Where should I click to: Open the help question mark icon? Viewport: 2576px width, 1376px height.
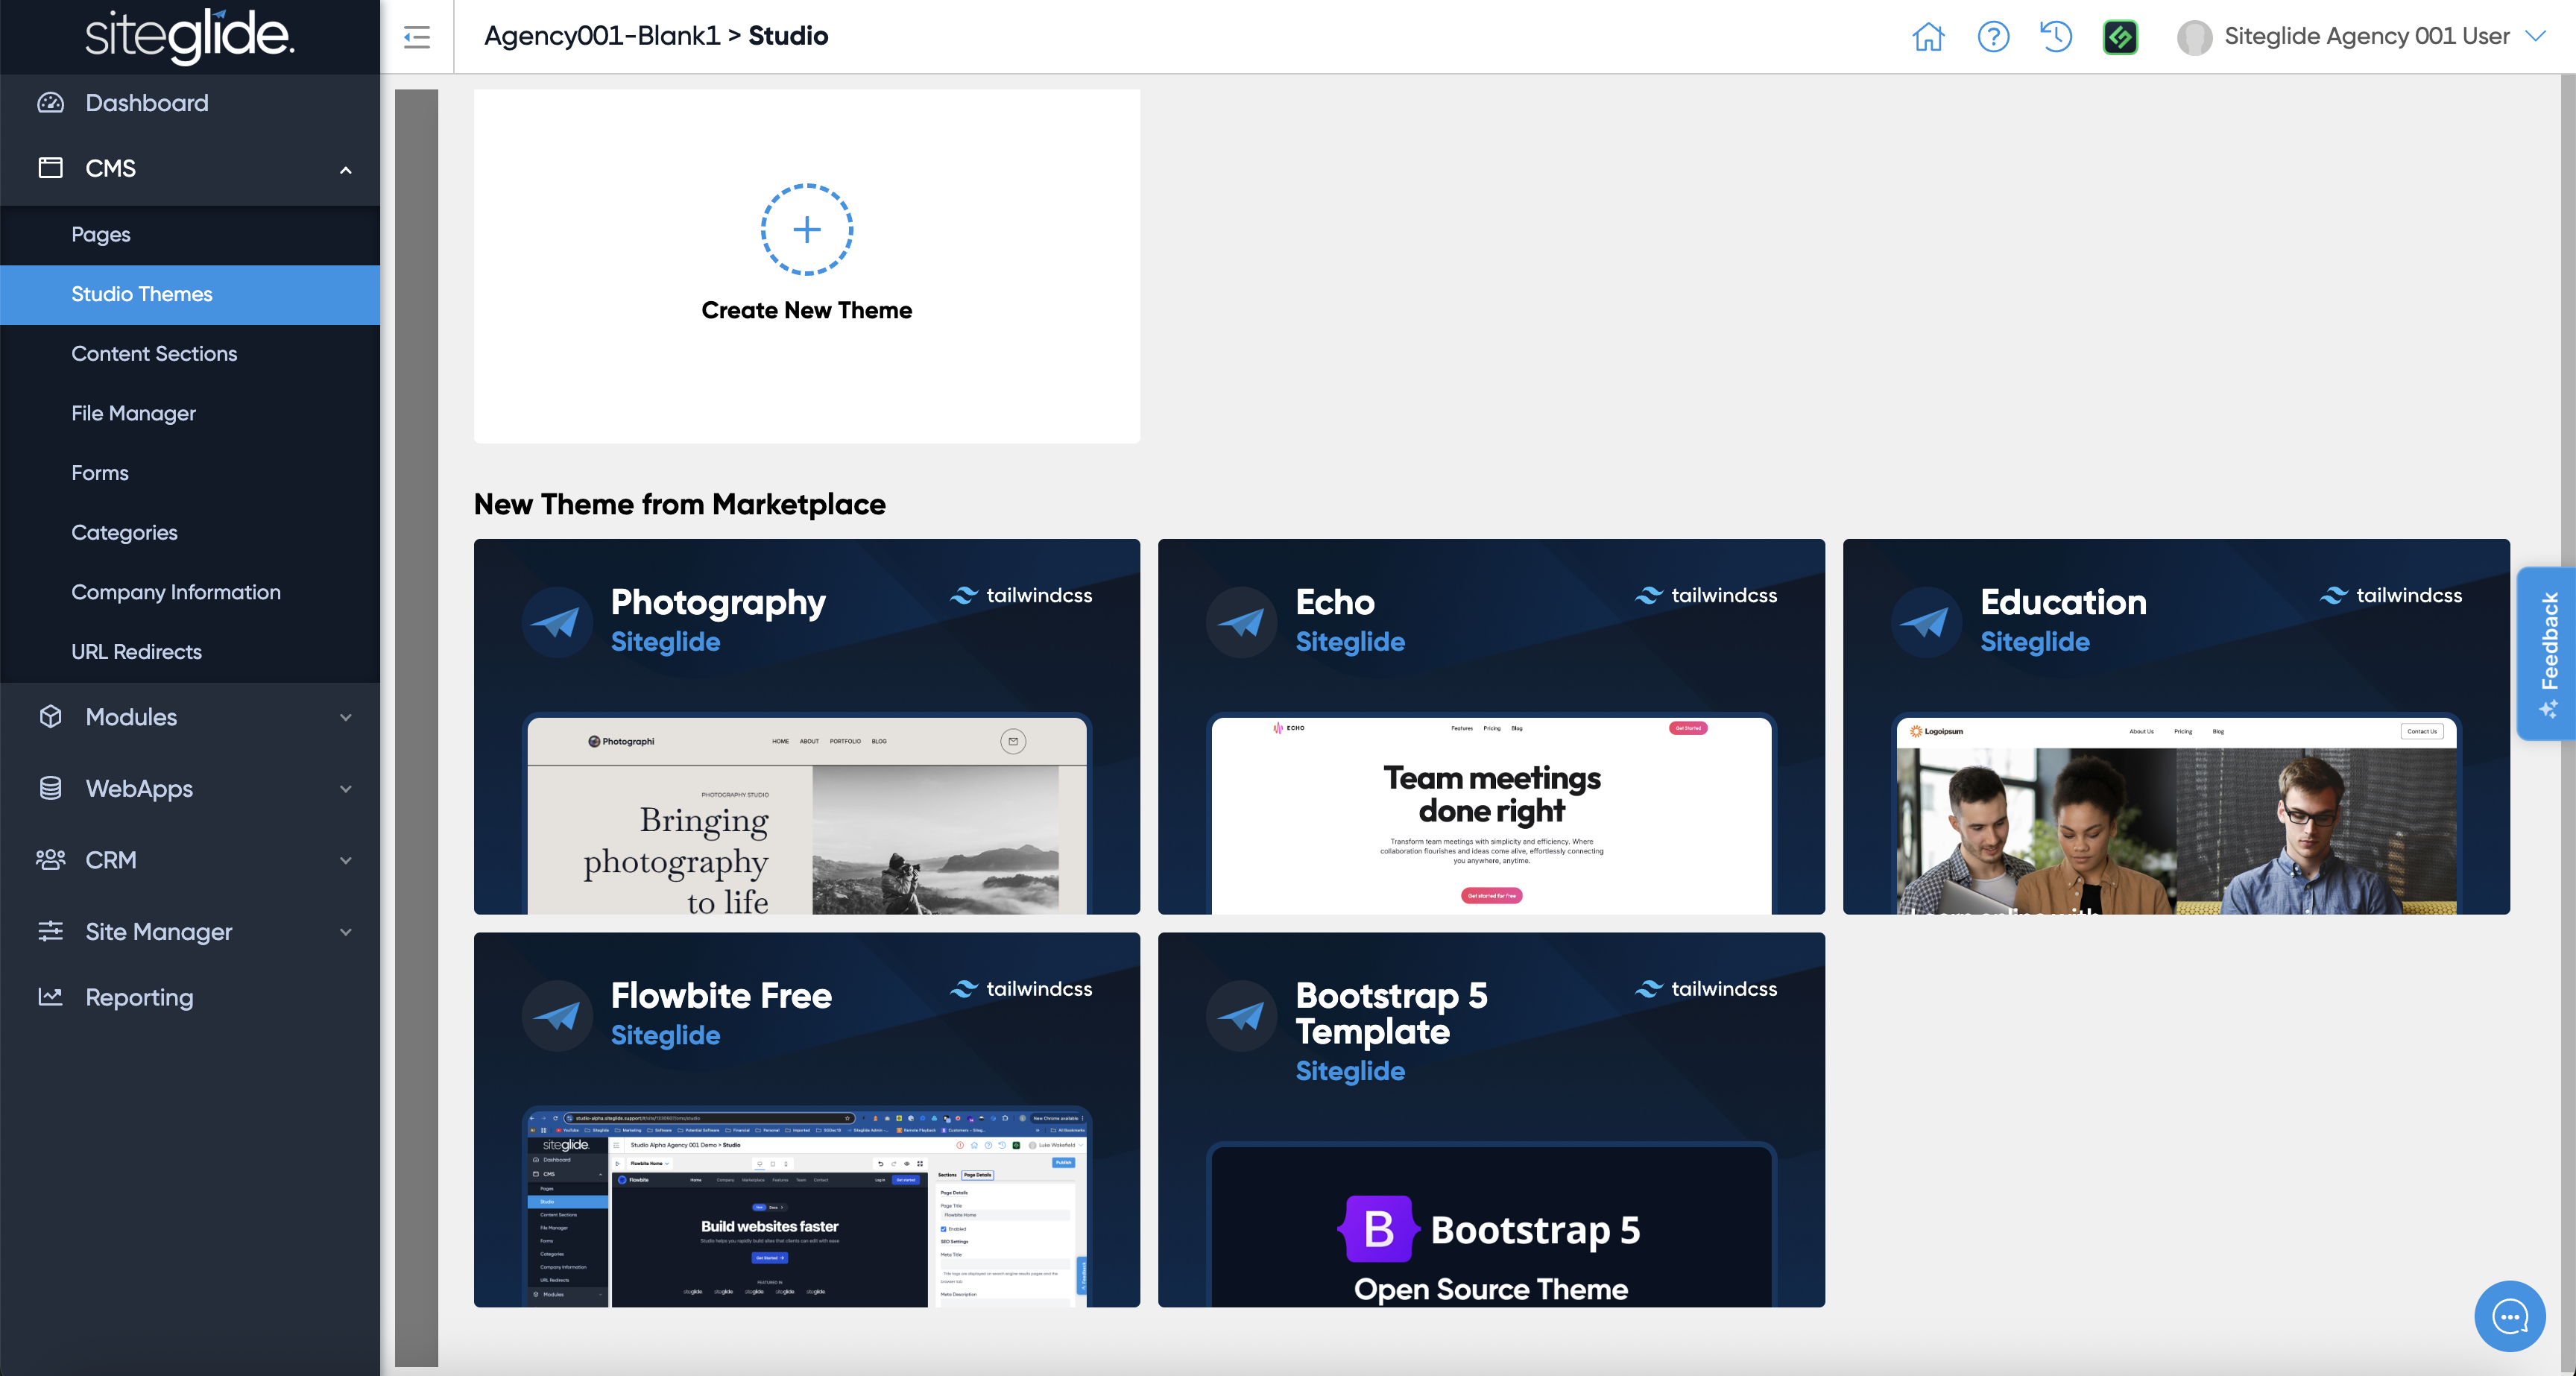click(x=1992, y=37)
